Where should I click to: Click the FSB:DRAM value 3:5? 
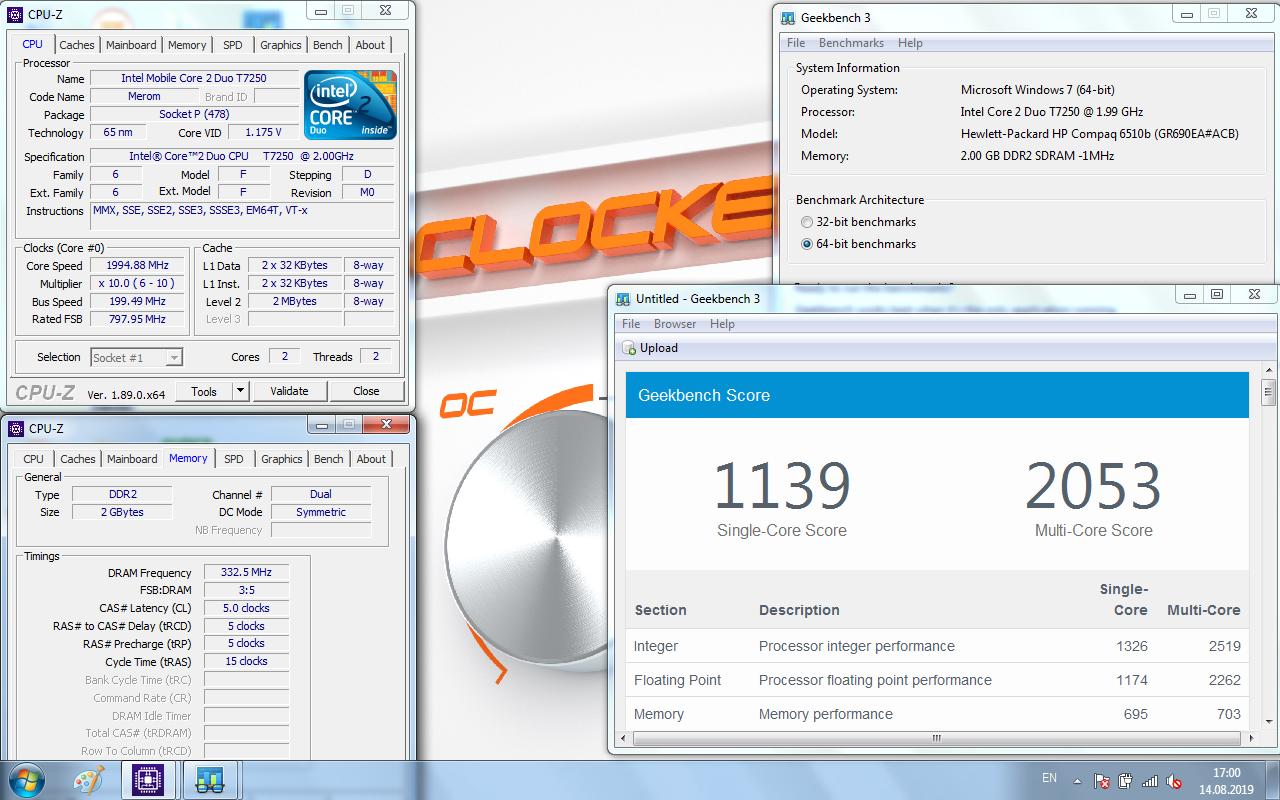click(246, 591)
